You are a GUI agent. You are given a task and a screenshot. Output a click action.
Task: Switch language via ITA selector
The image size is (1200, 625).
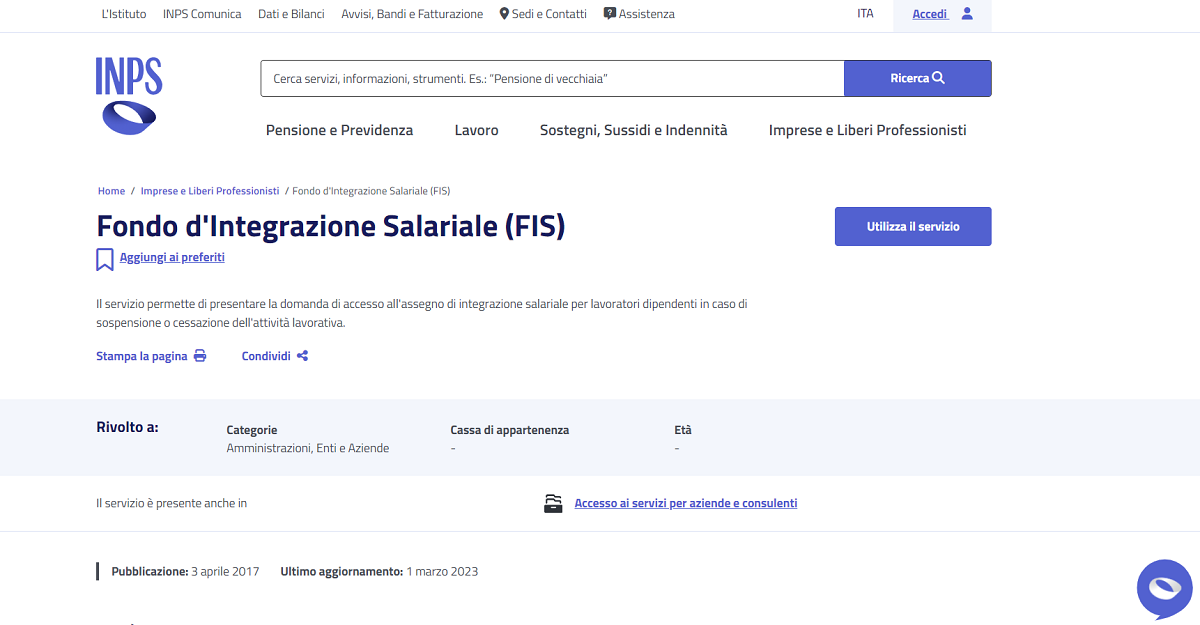(865, 14)
